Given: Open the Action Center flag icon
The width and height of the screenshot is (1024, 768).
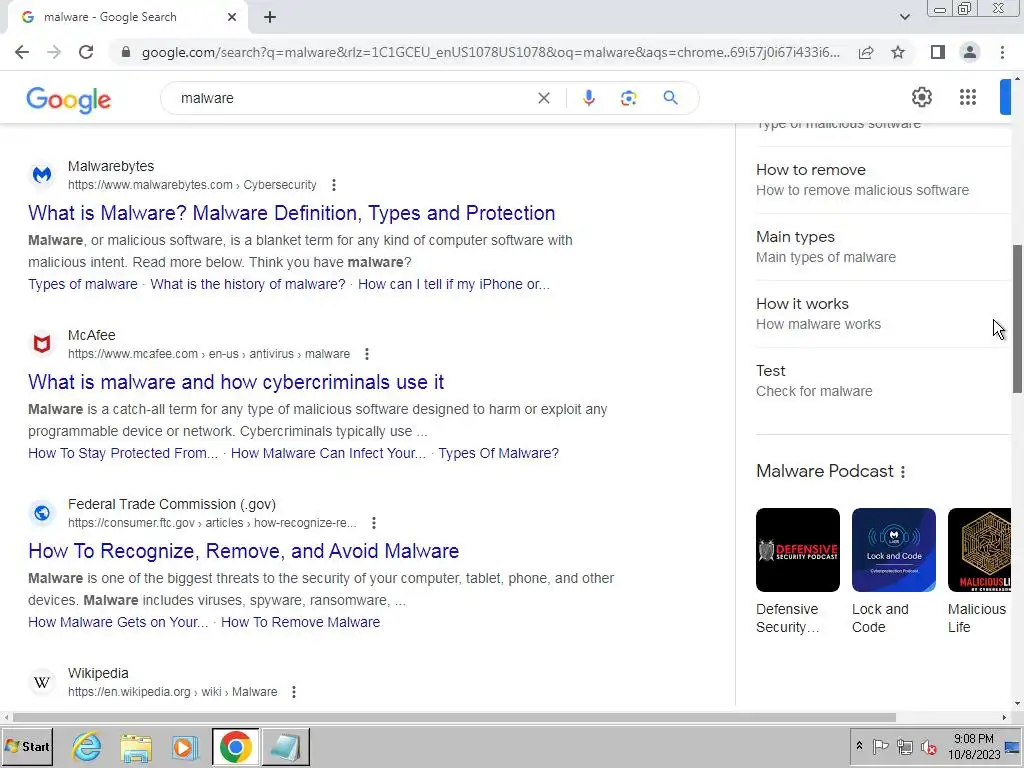Looking at the screenshot, I should pos(880,746).
